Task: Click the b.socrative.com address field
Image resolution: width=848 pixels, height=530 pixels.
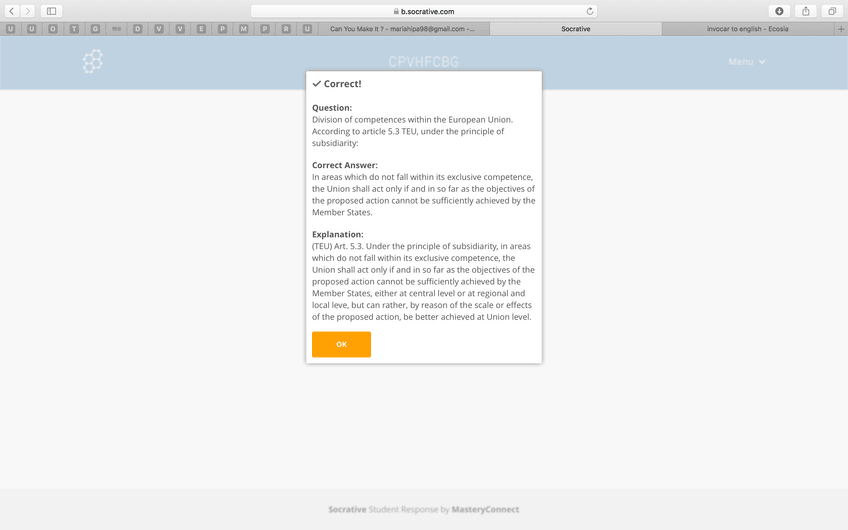Action: point(424,11)
